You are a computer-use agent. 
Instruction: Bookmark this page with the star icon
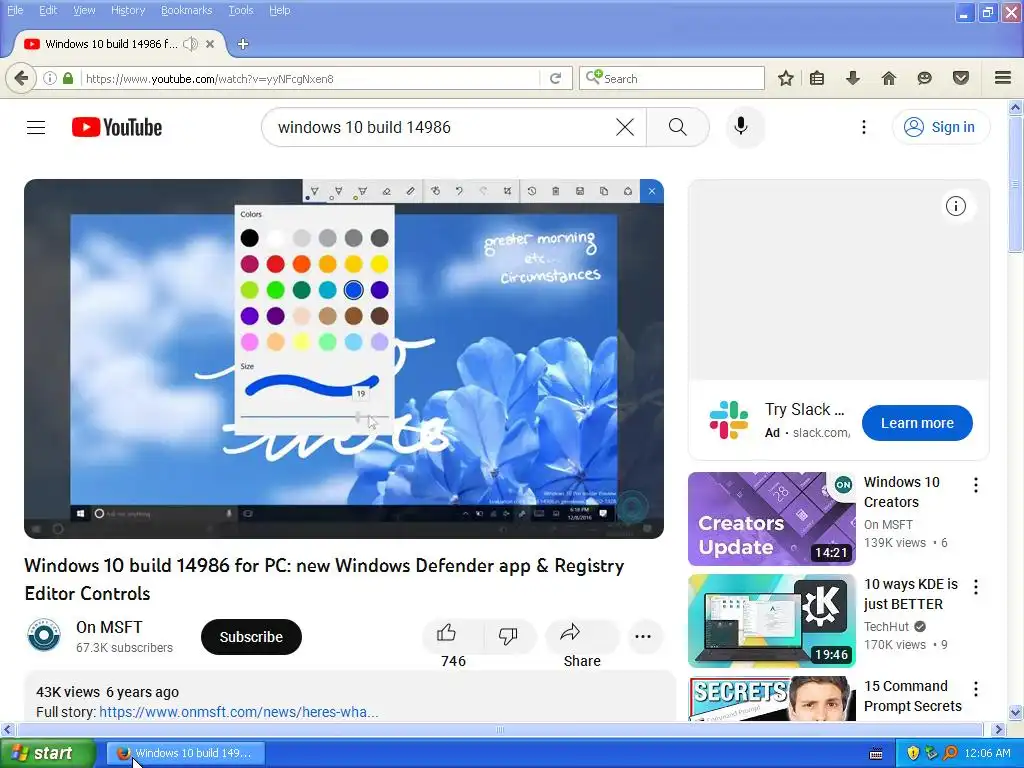pyautogui.click(x=786, y=78)
